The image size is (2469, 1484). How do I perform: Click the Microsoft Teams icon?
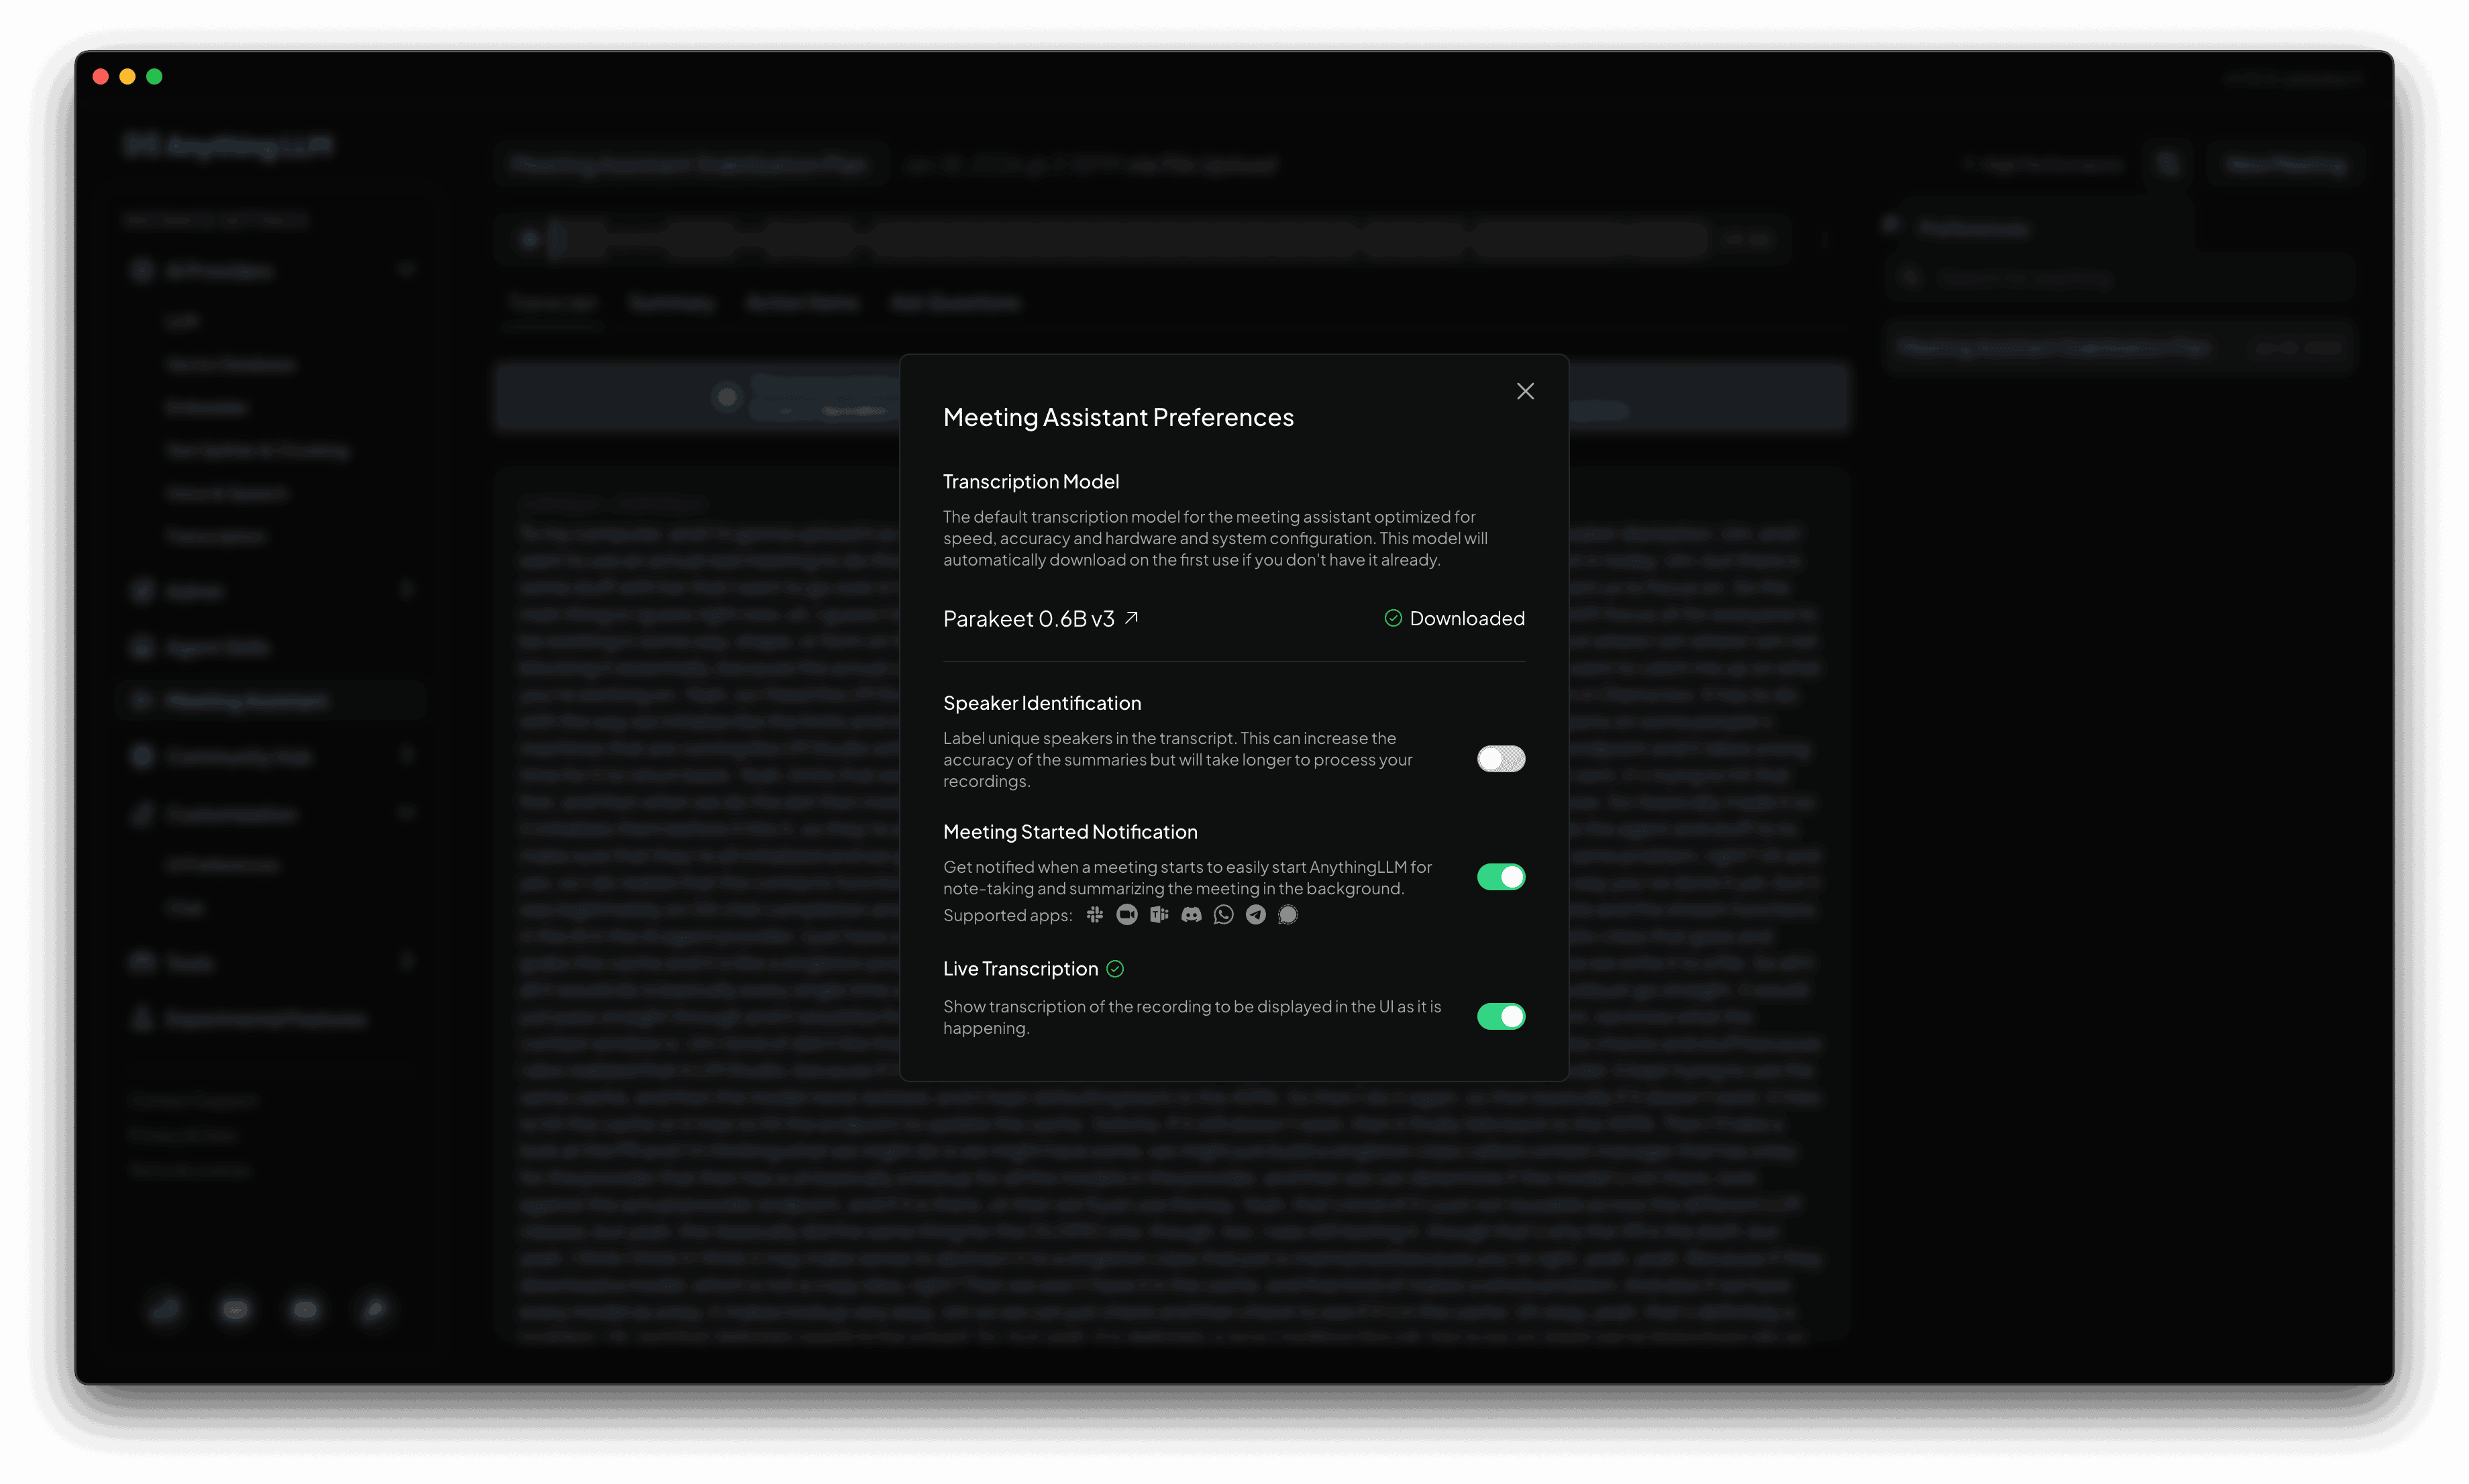[x=1159, y=914]
